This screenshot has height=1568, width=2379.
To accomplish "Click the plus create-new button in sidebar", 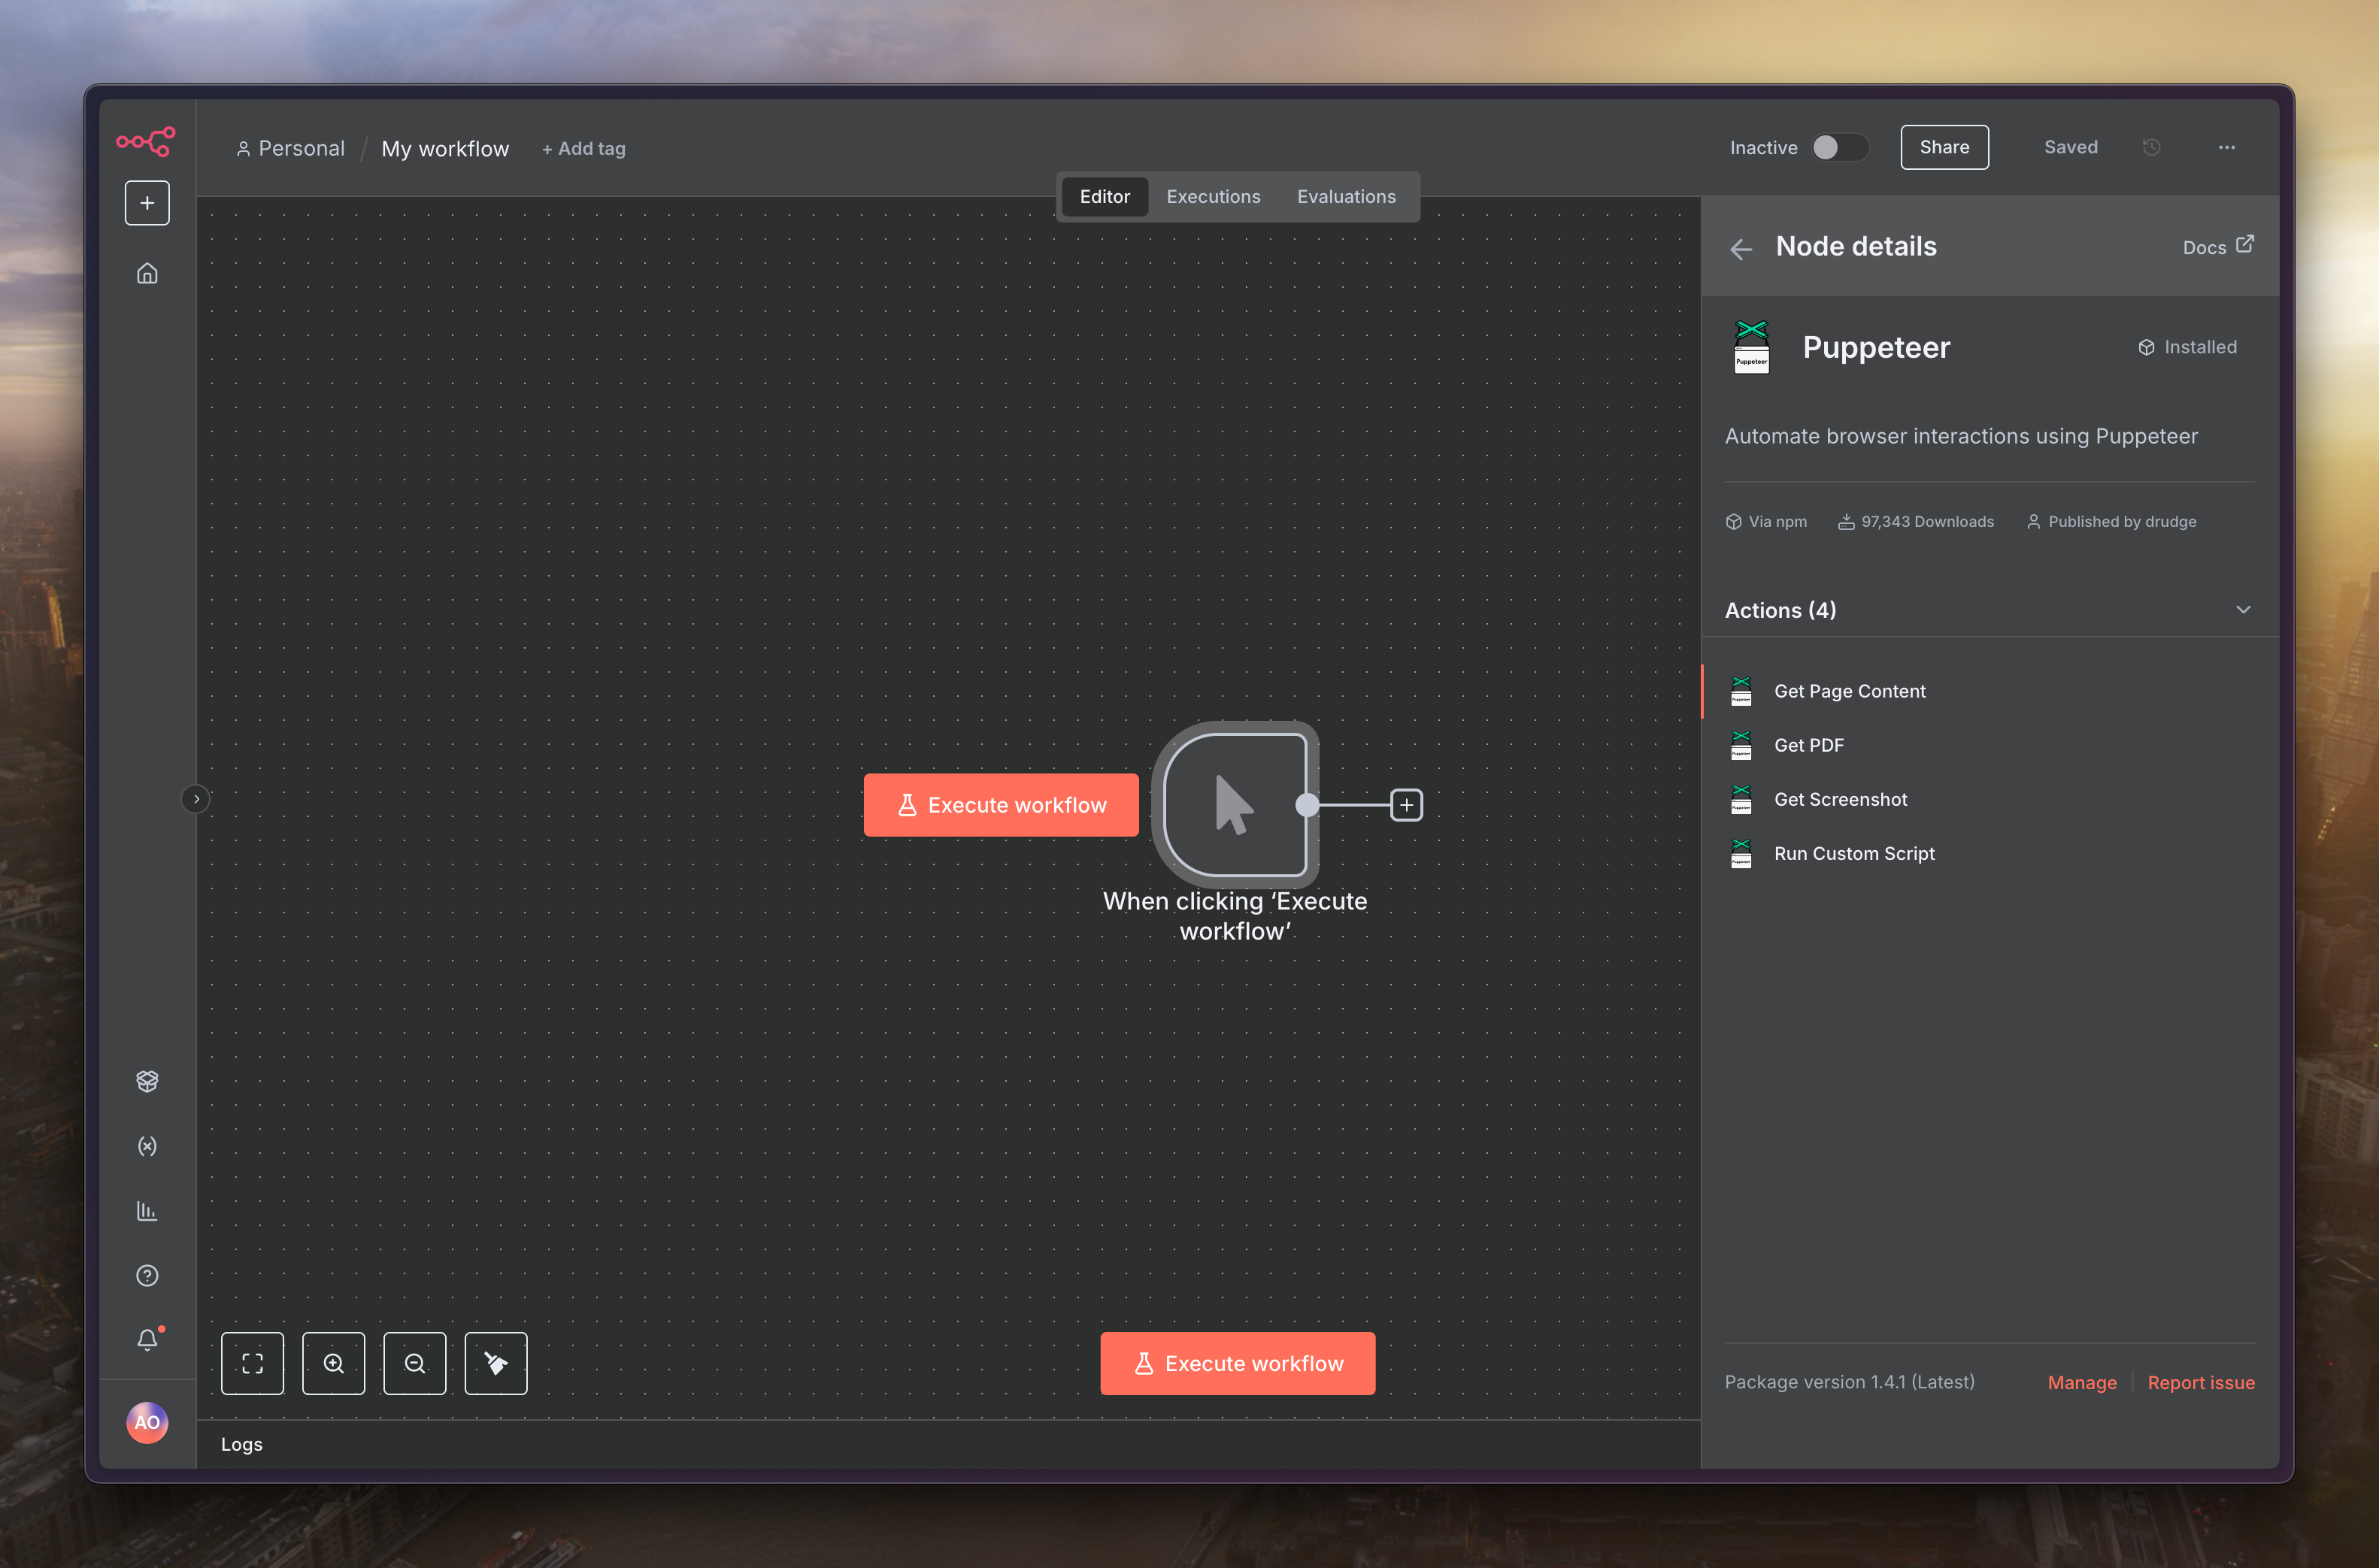I will [x=147, y=203].
